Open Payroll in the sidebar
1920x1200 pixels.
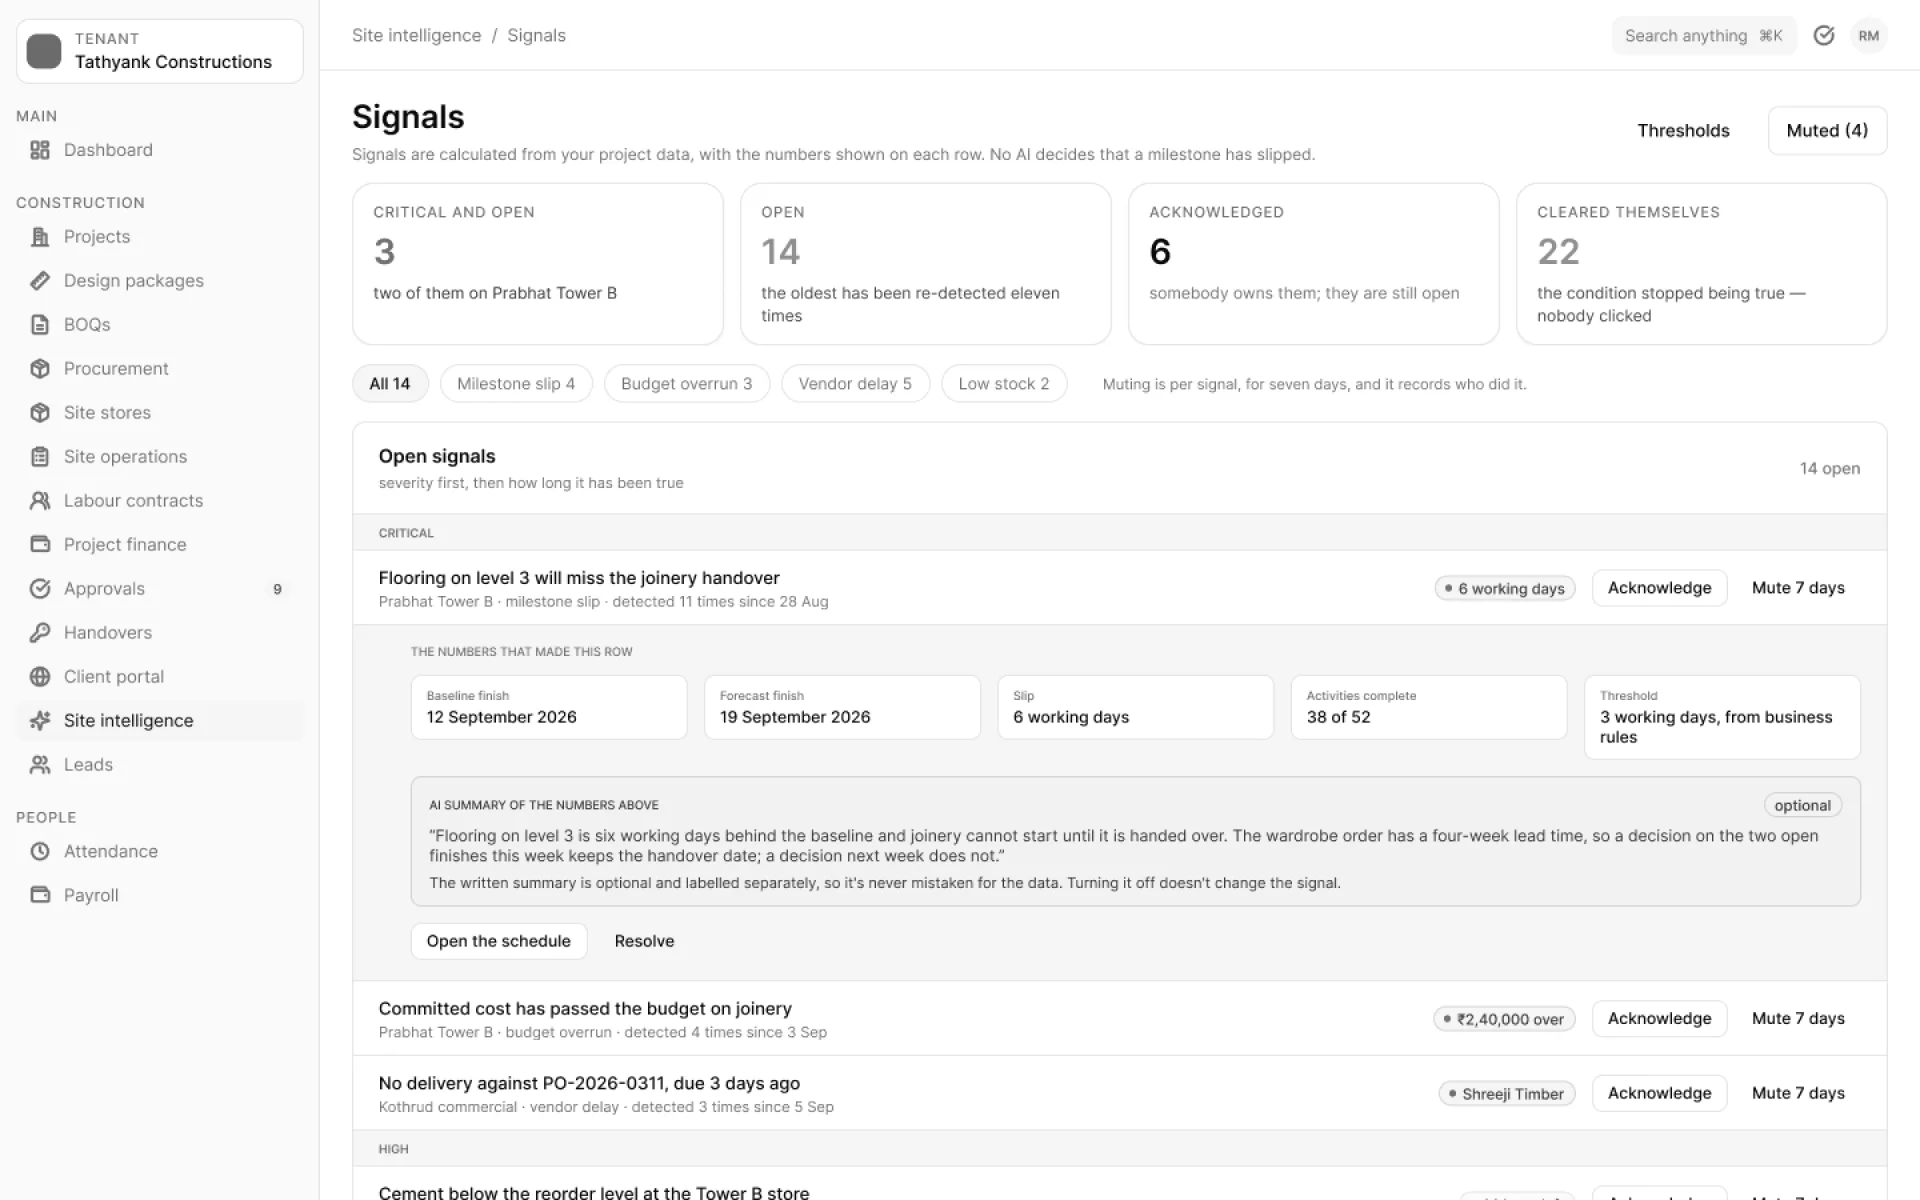(x=160, y=896)
